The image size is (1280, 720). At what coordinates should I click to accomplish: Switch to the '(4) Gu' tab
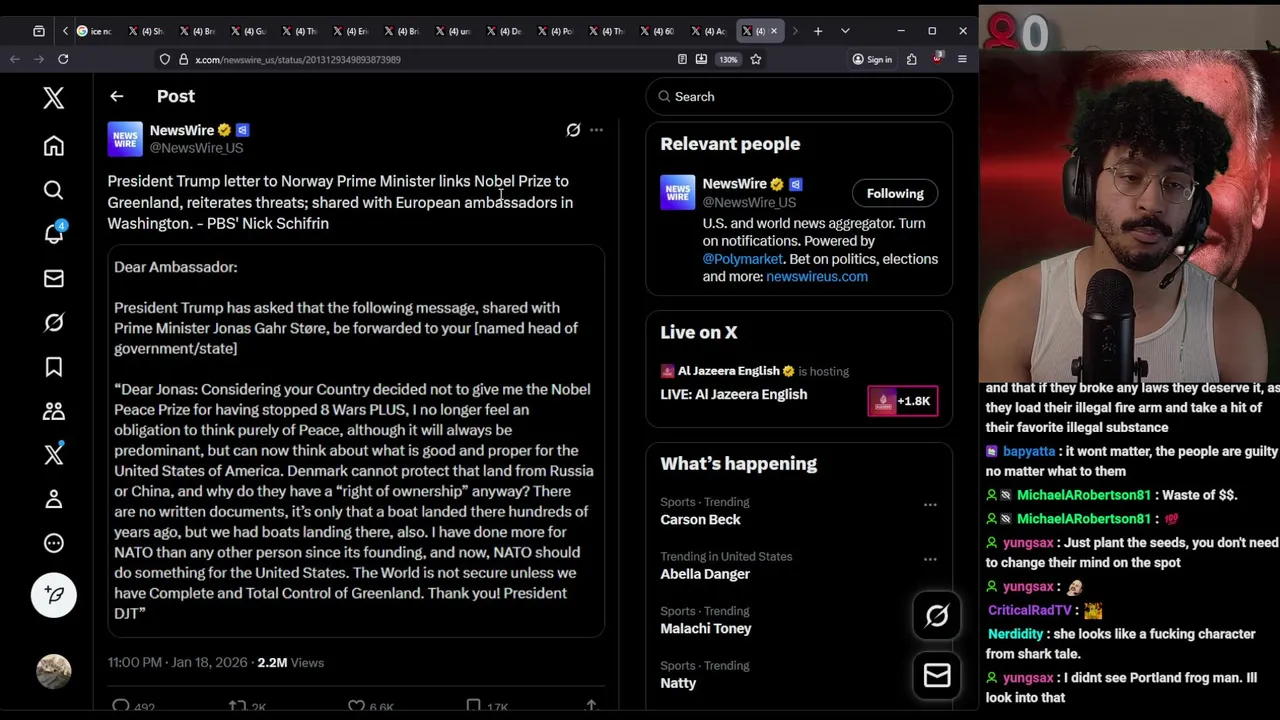[x=250, y=31]
